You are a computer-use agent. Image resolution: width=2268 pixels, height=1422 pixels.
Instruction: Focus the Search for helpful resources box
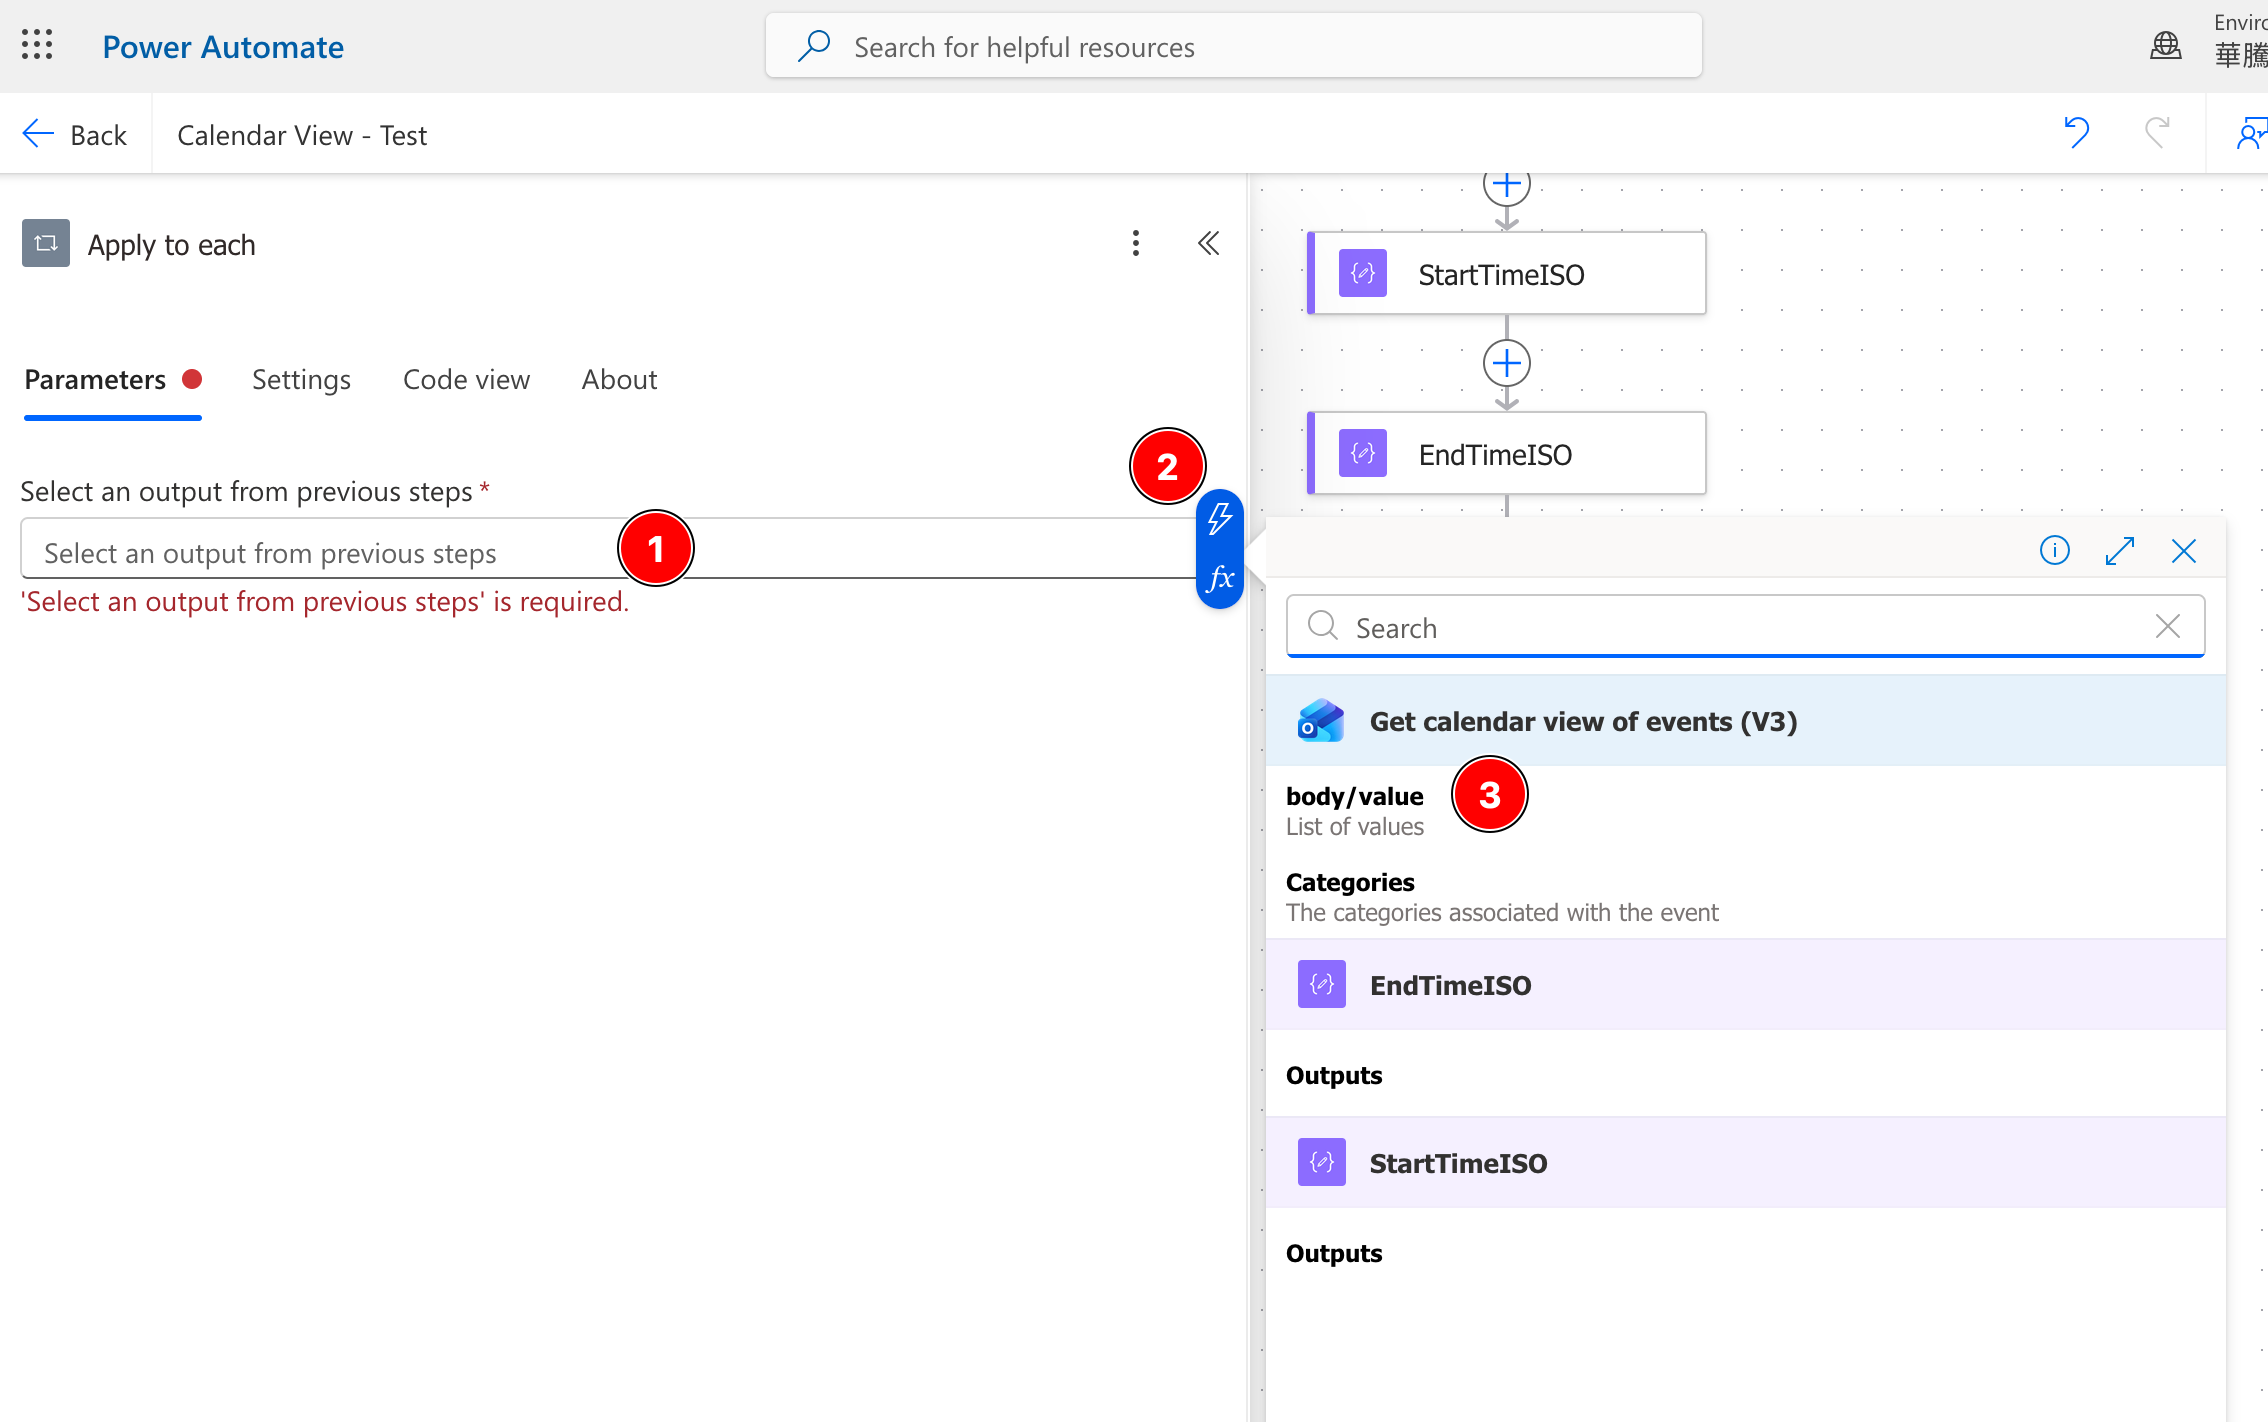[1233, 46]
